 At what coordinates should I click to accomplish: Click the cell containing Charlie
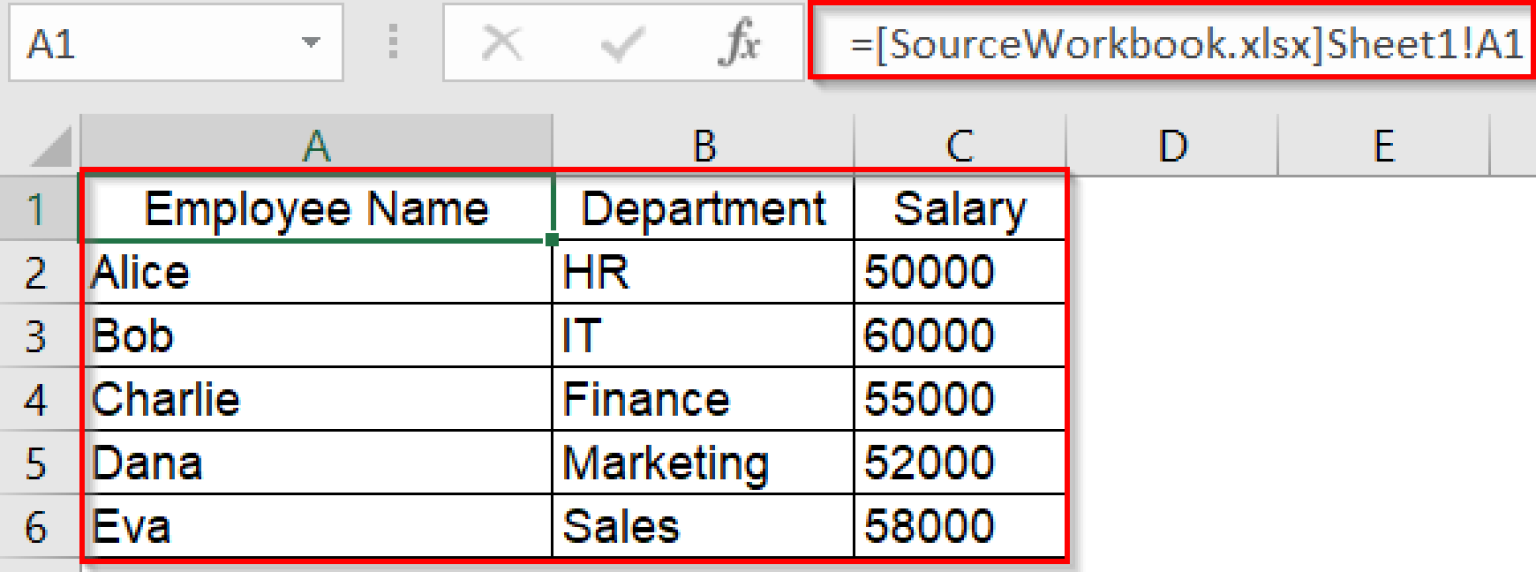(316, 400)
